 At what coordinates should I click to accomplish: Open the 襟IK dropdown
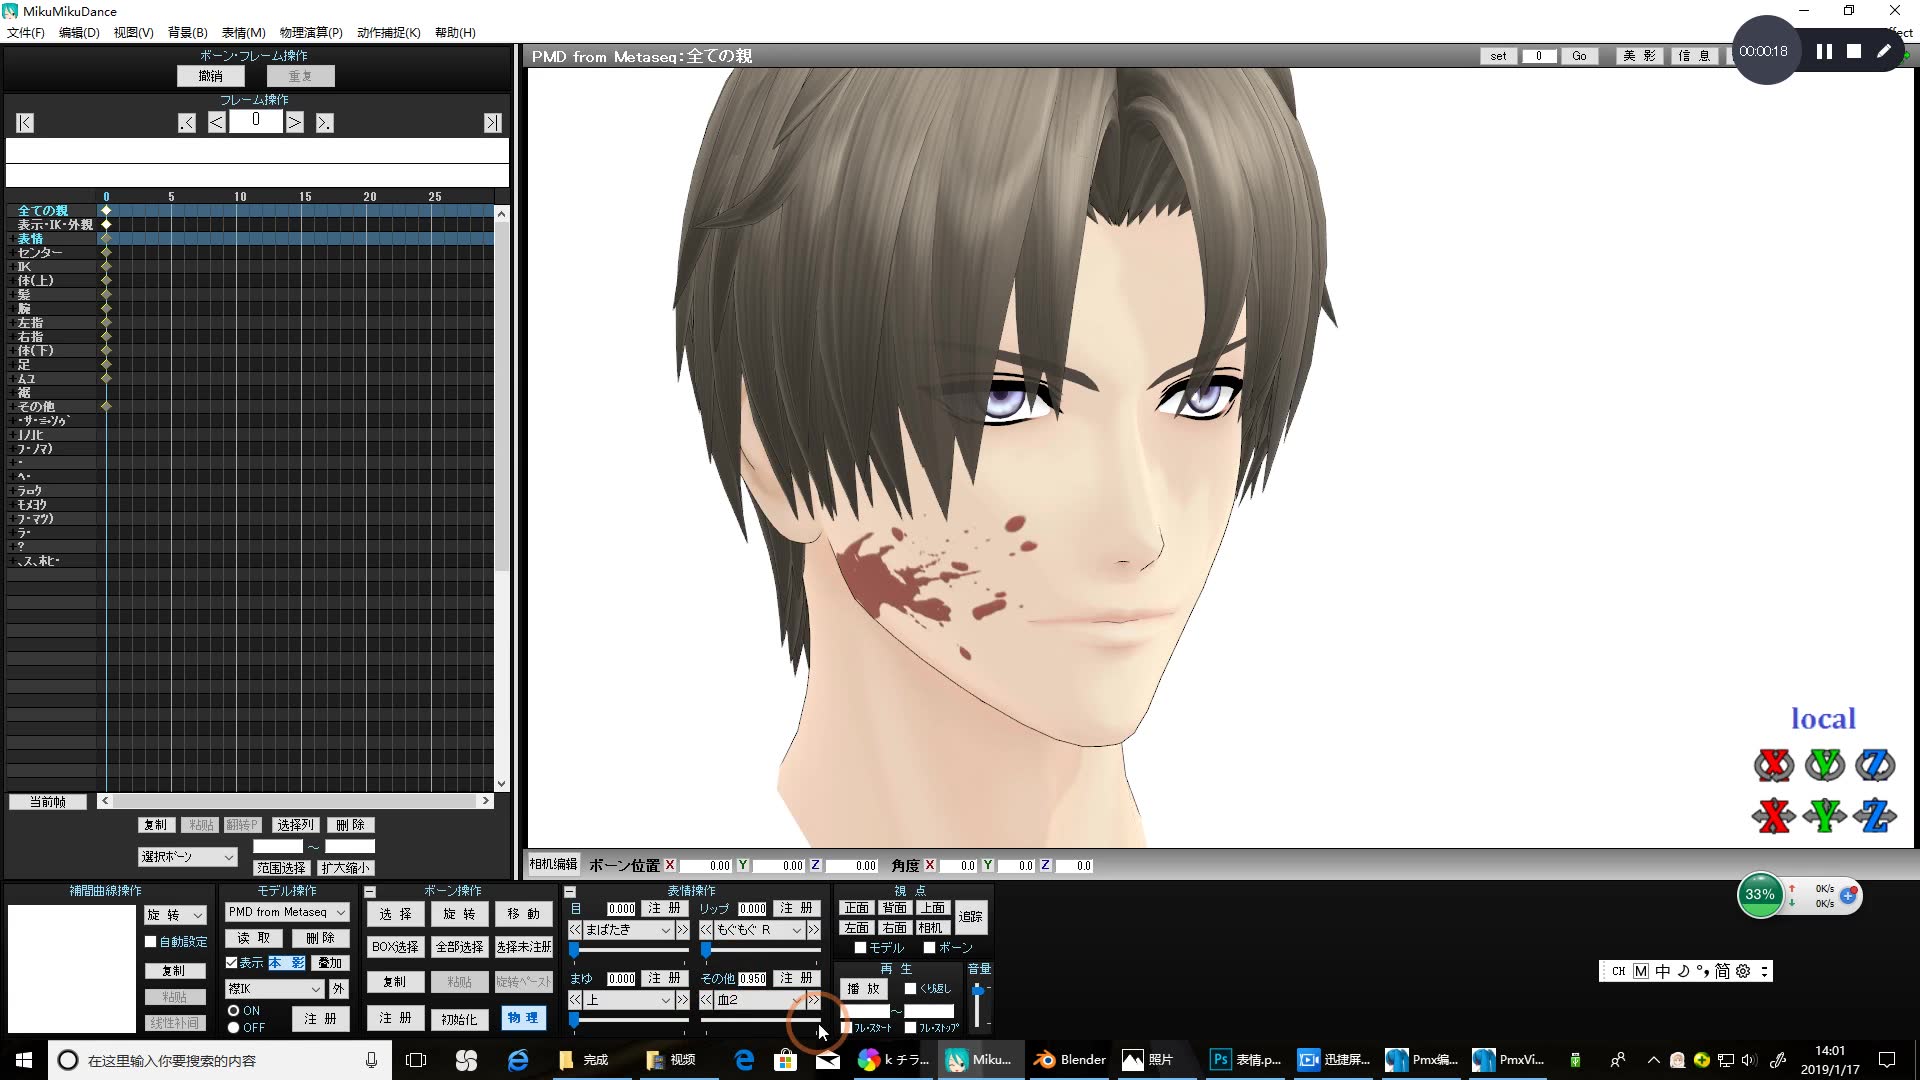tap(275, 989)
